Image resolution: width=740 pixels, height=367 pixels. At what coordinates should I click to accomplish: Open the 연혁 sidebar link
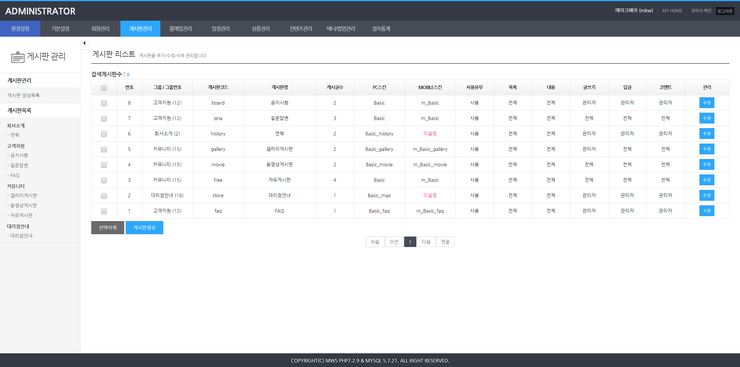[13, 135]
